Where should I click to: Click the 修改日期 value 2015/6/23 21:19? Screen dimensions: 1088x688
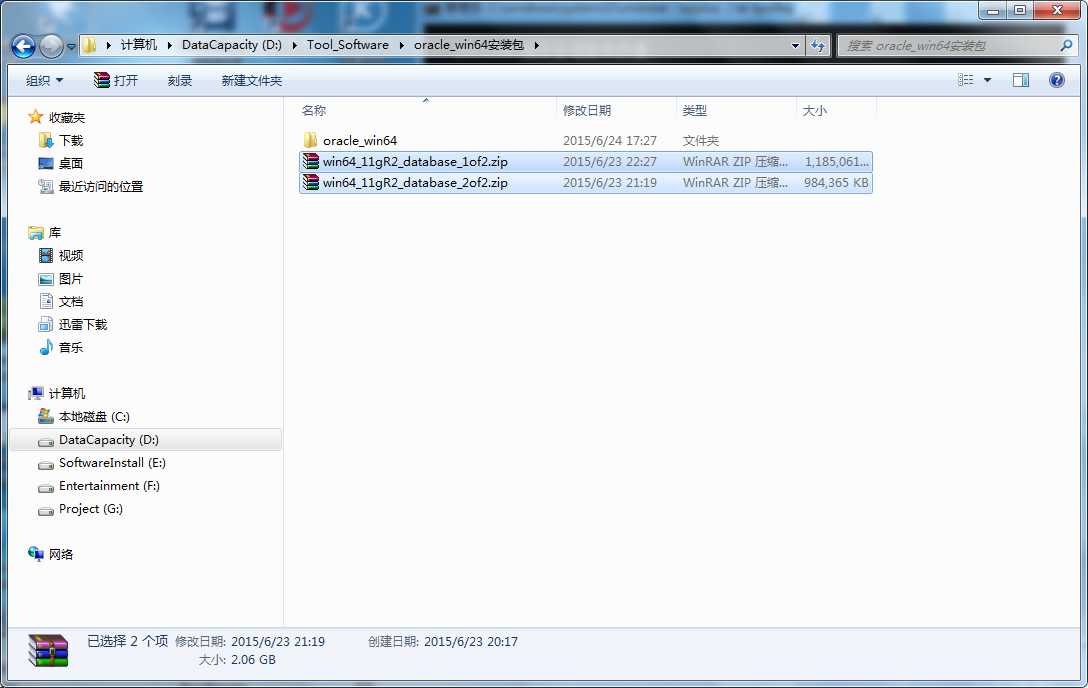pos(278,642)
